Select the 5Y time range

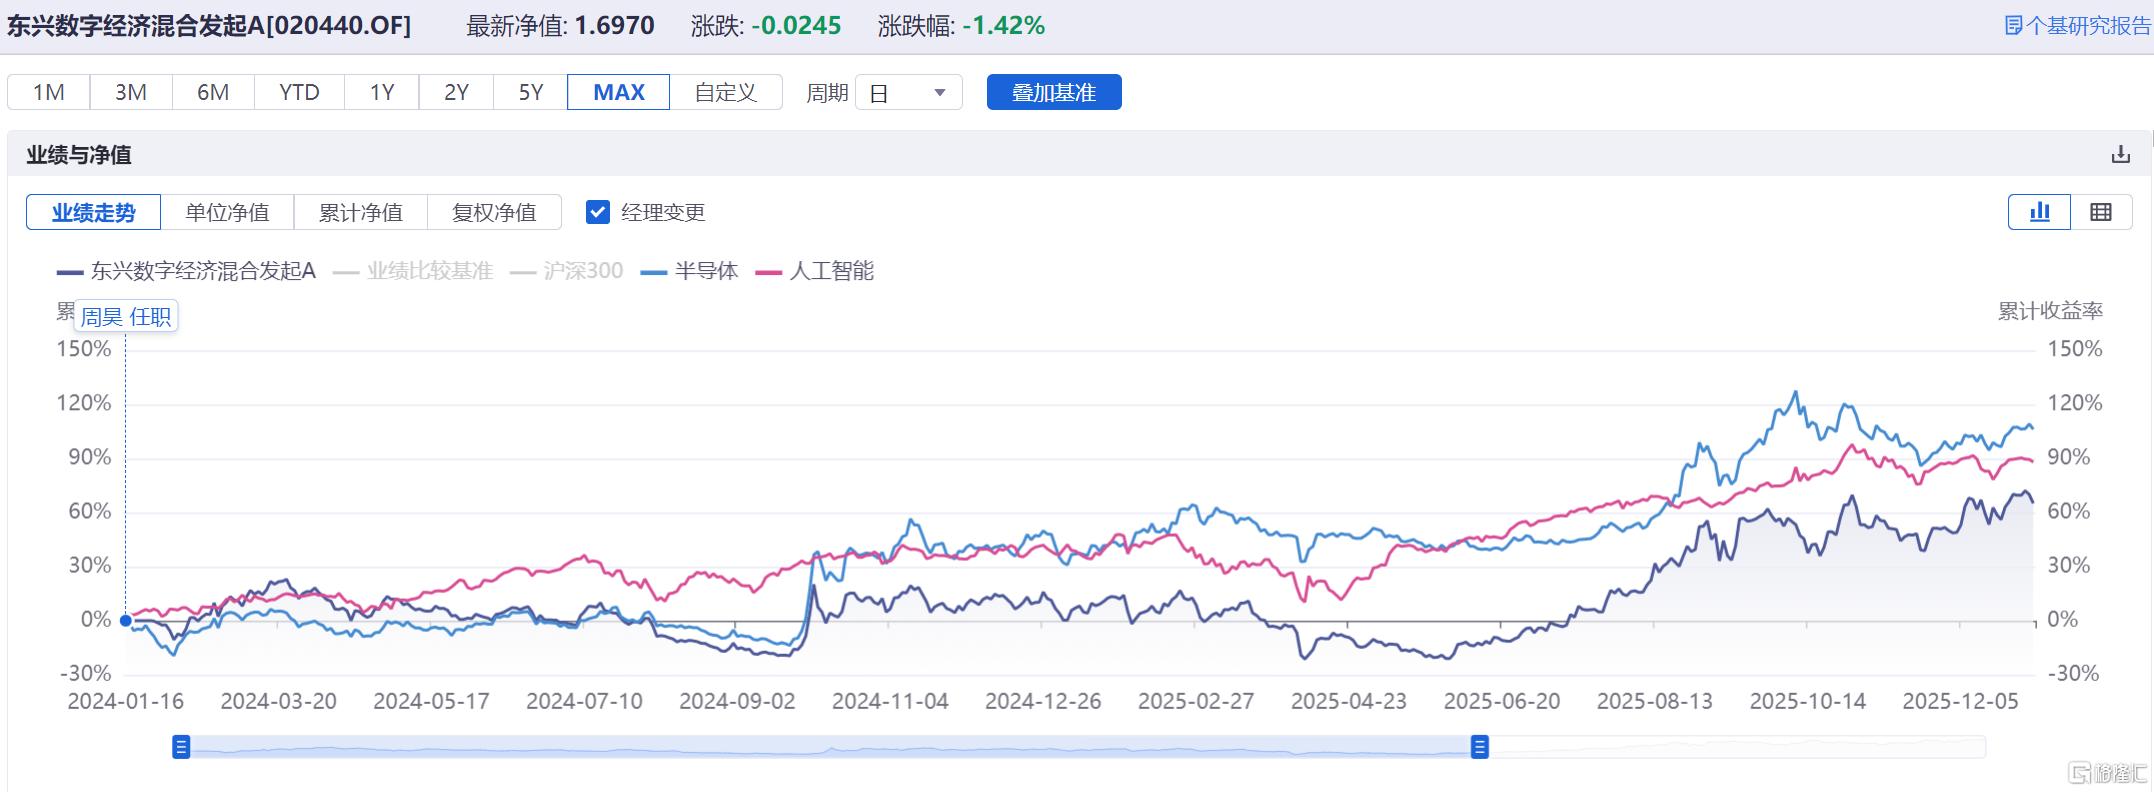(530, 93)
